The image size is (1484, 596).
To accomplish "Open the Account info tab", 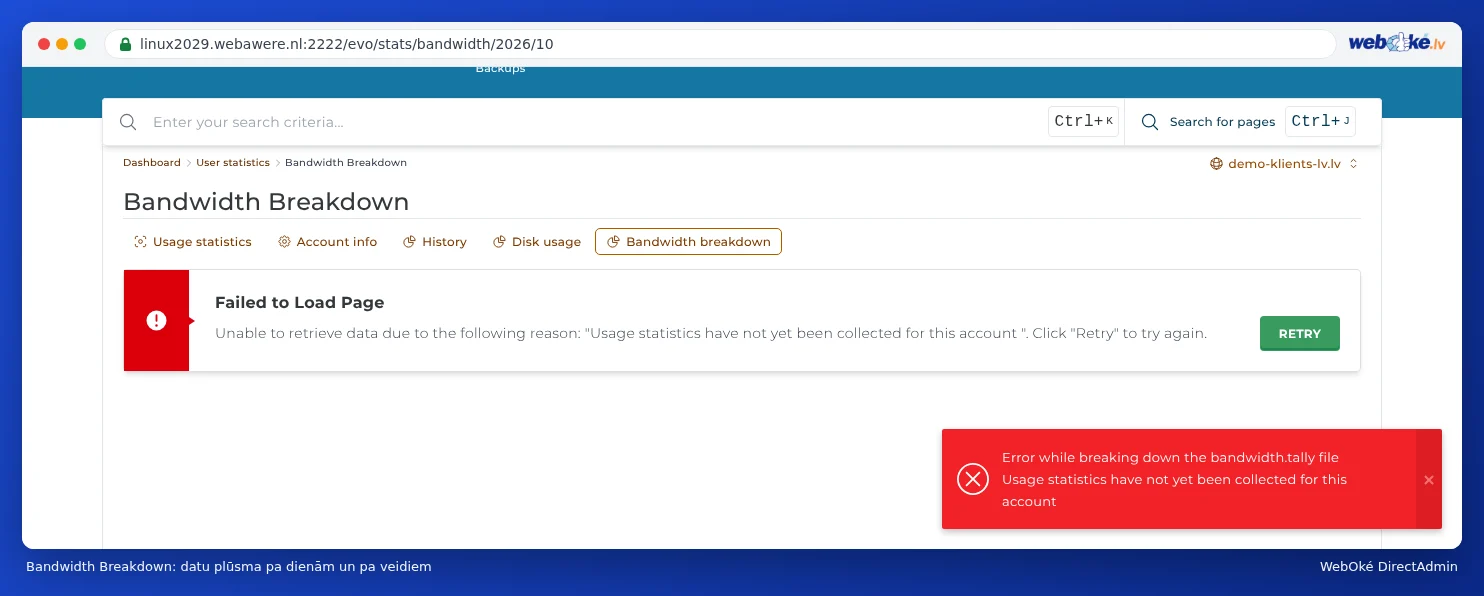I will (x=328, y=242).
